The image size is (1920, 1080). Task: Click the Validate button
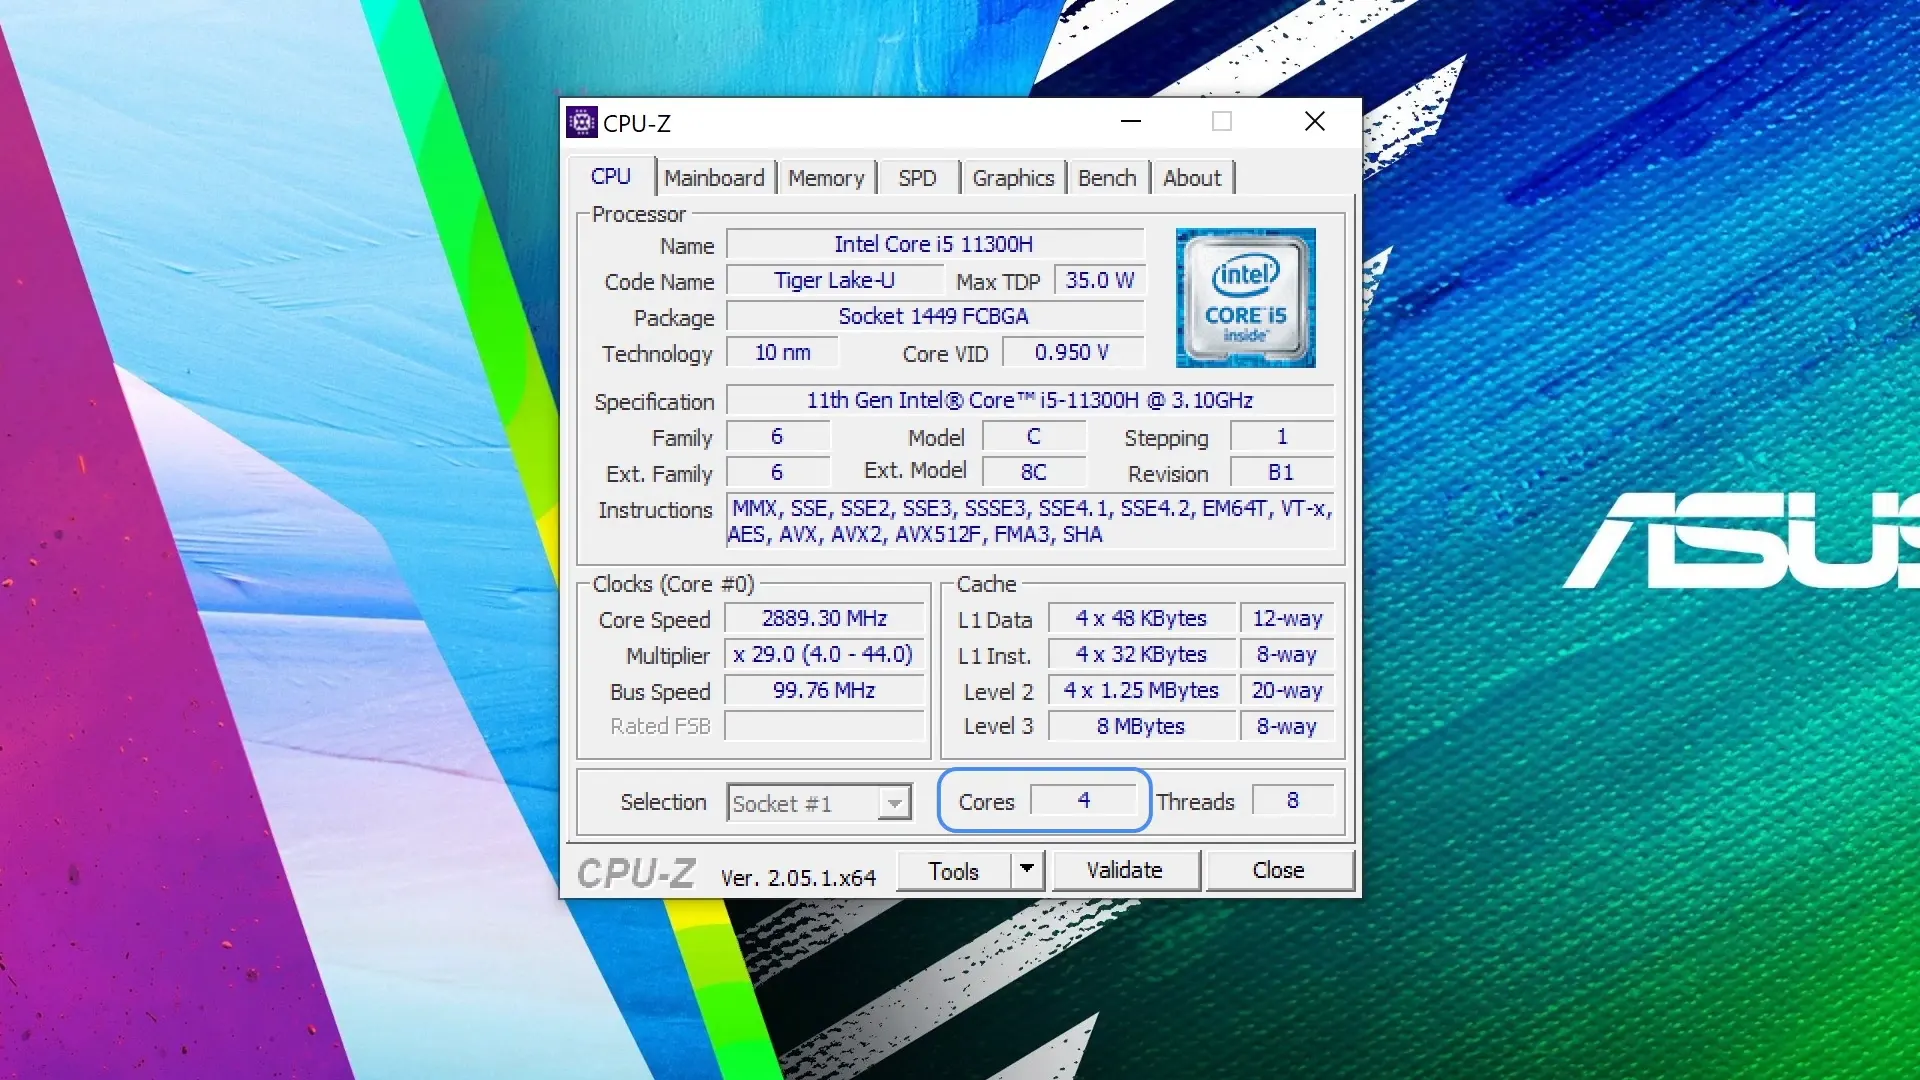(1125, 870)
